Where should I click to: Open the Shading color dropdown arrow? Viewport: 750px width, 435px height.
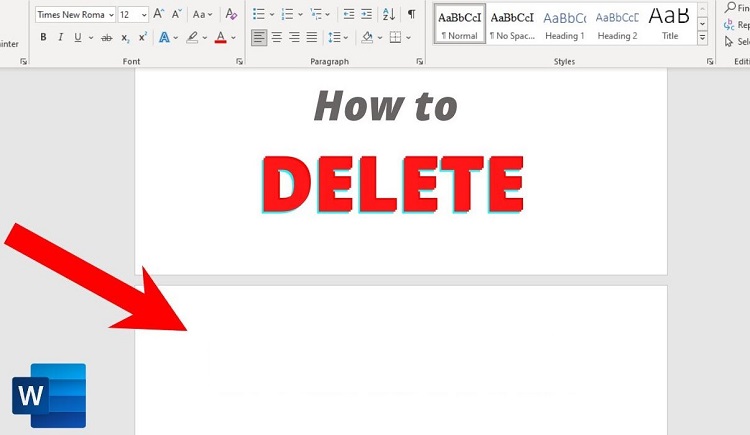coord(380,37)
